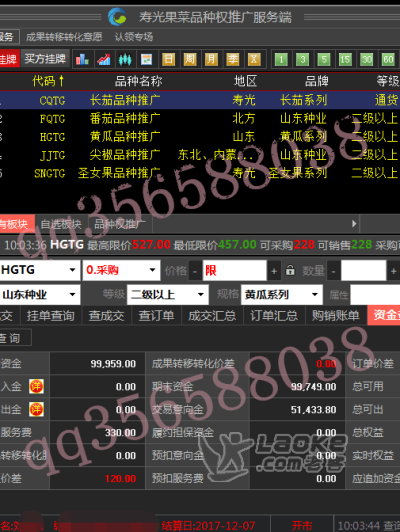This screenshot has width=400, height=532.
Task: Open 查订单 tab
Action: coord(156,316)
